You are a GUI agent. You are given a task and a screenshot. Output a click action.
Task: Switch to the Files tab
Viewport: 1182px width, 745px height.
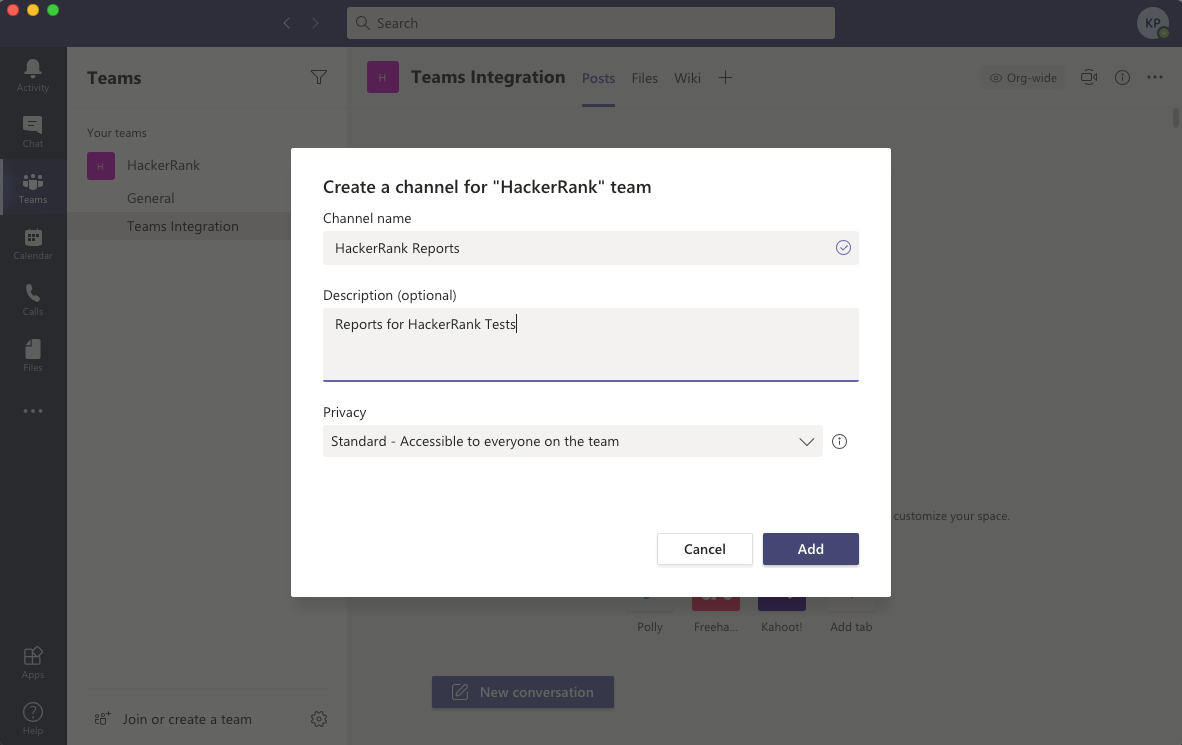click(x=645, y=78)
